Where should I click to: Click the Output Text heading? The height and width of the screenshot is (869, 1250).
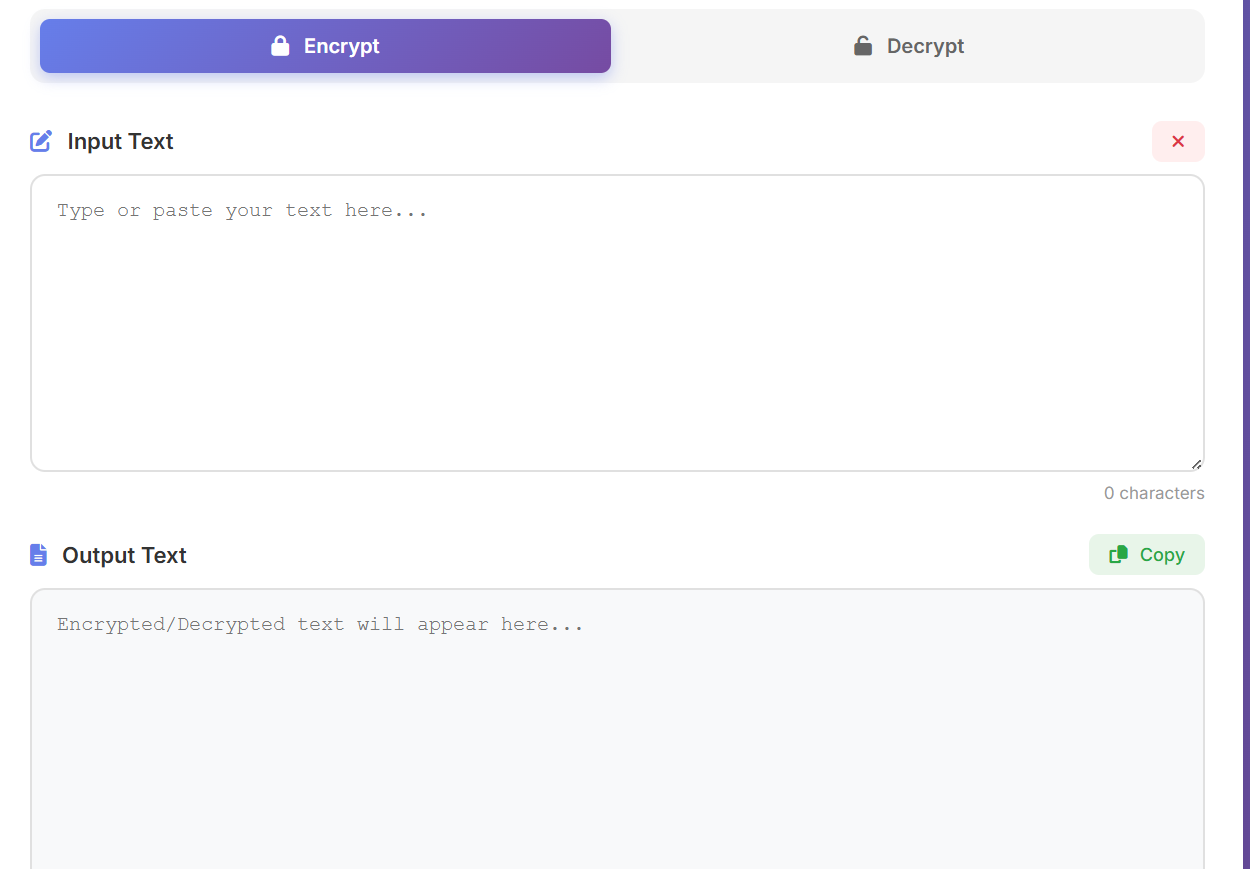(124, 555)
